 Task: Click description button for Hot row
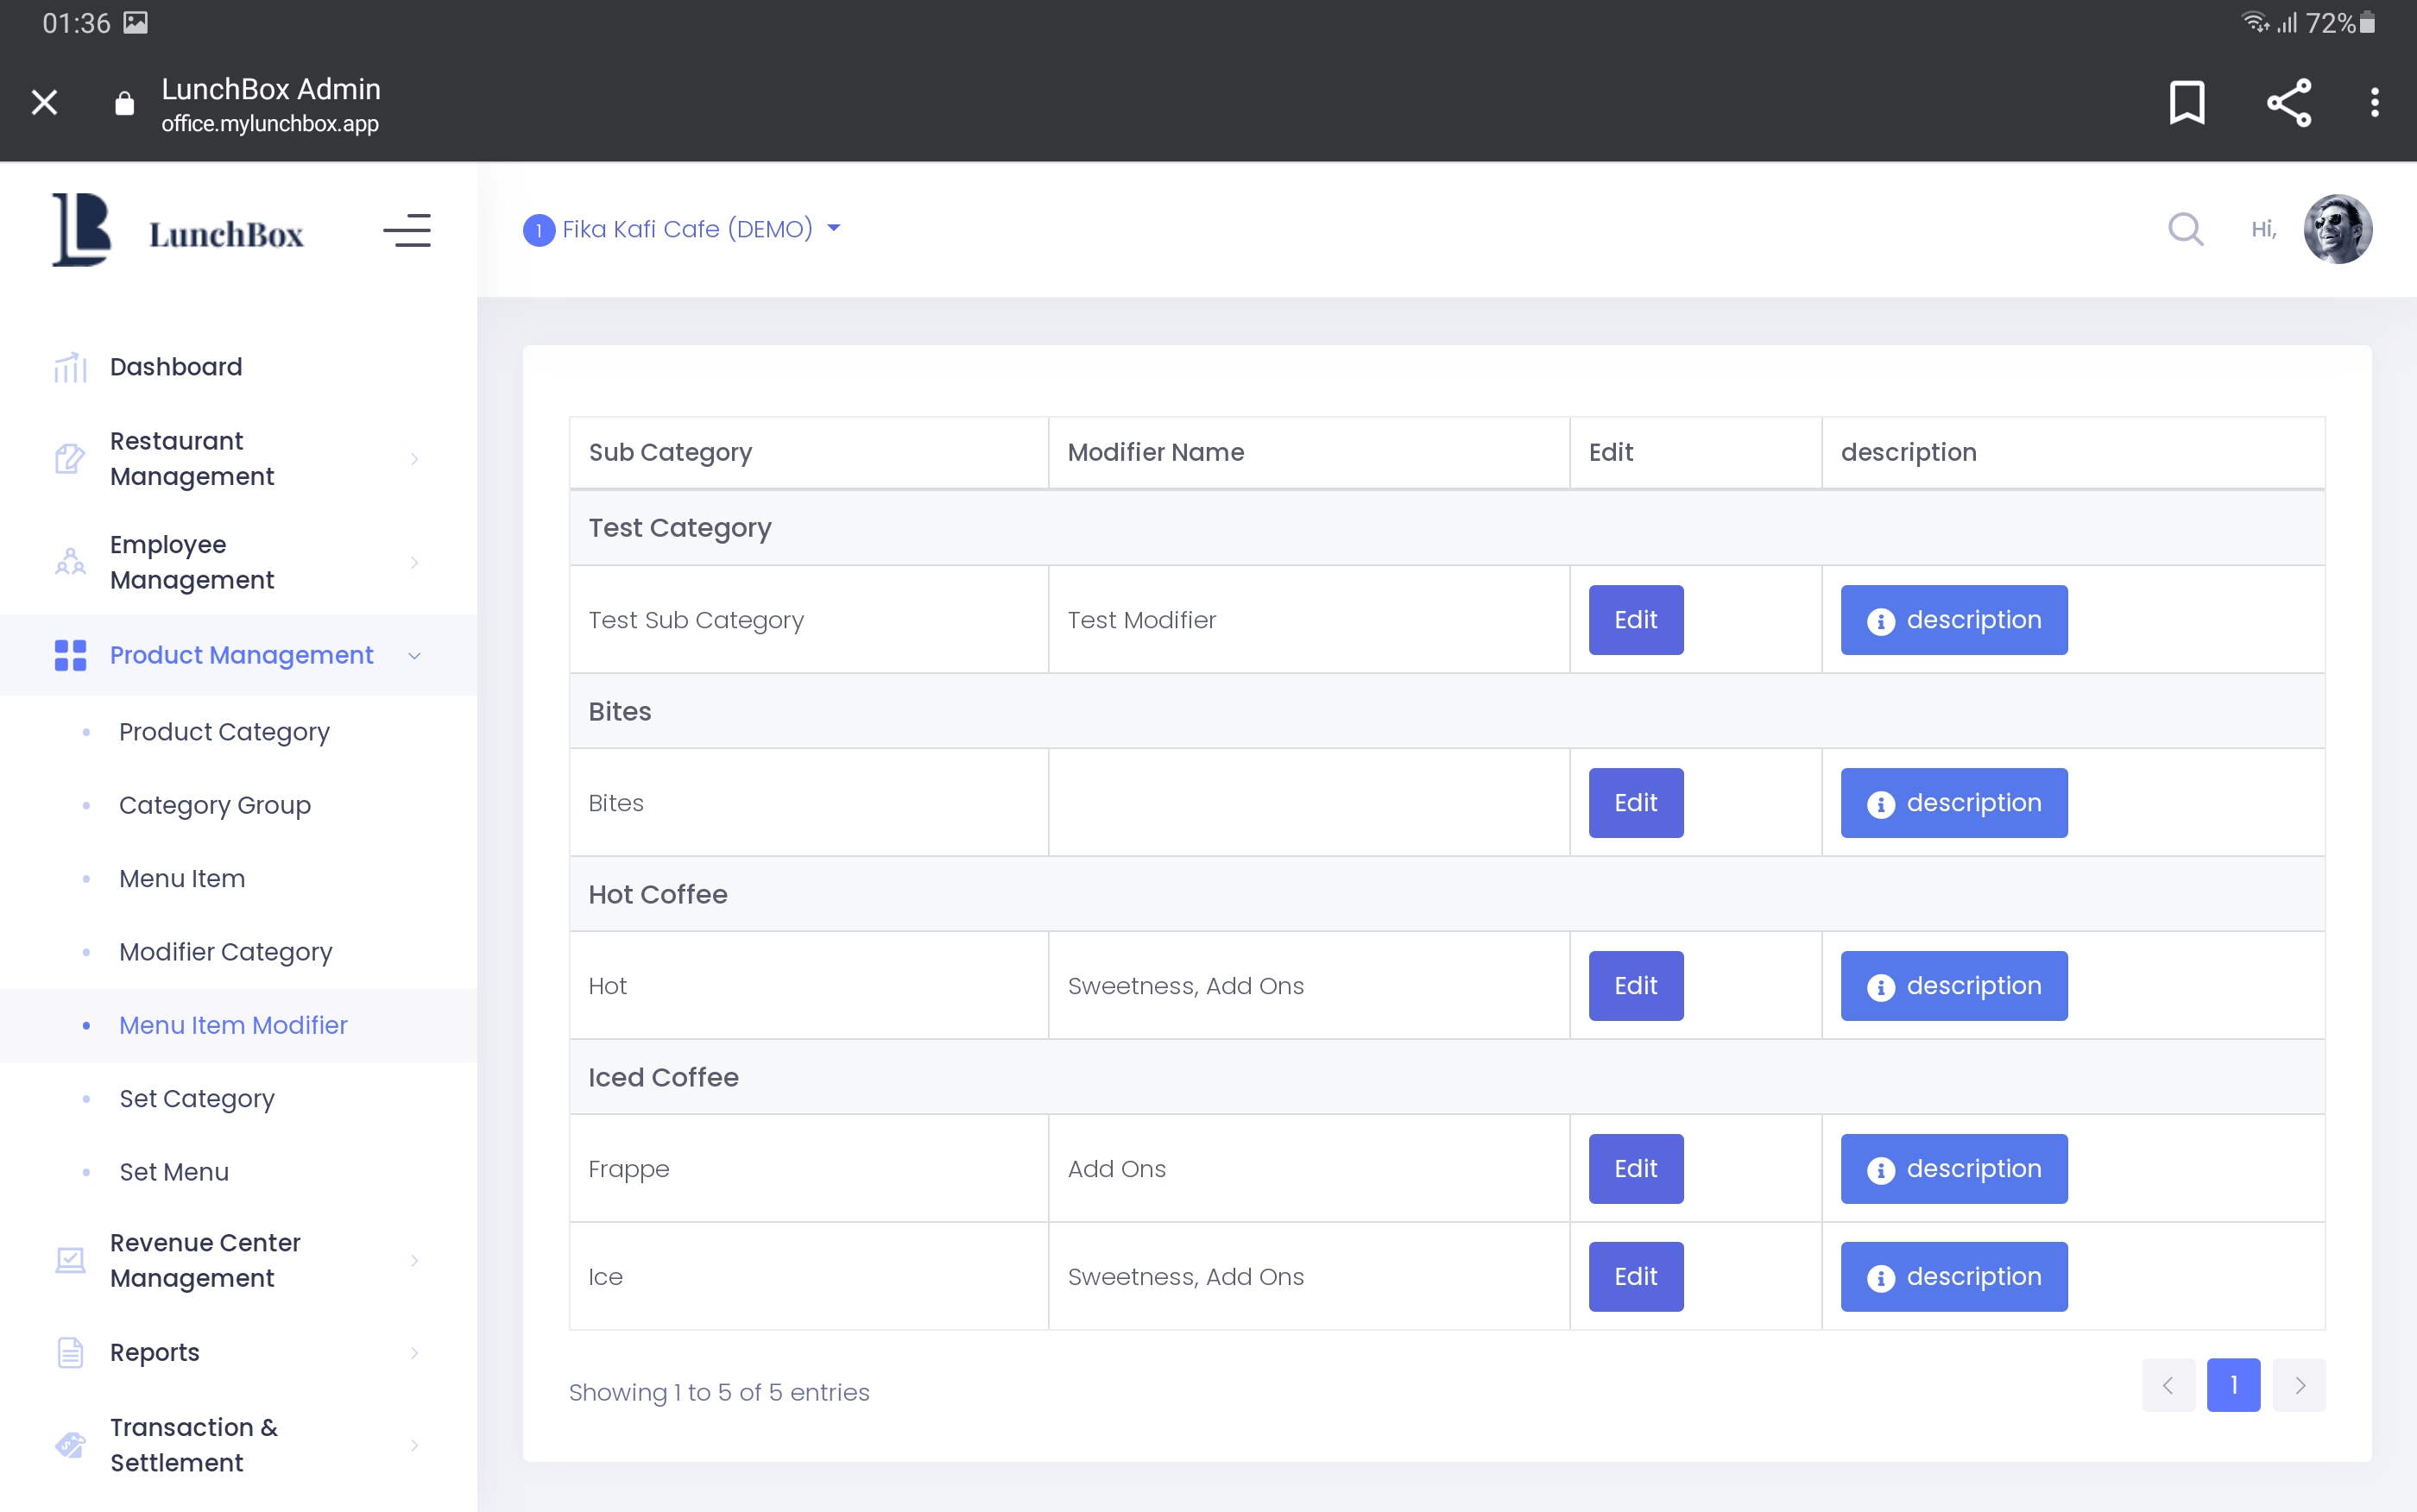tap(1953, 985)
